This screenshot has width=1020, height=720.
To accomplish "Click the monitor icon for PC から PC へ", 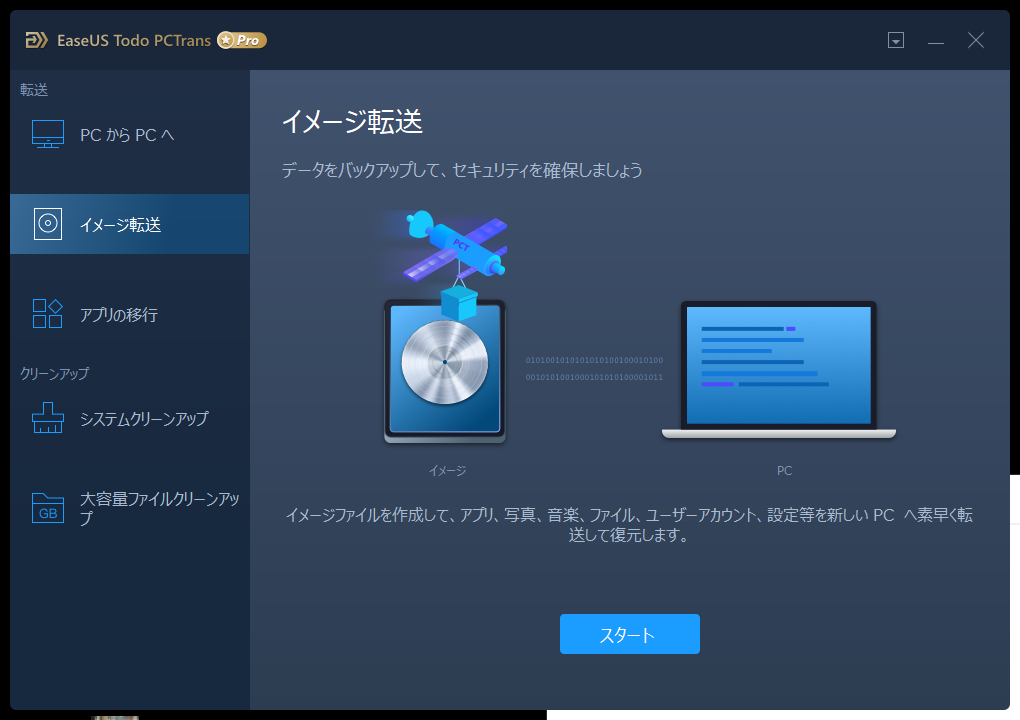I will click(x=48, y=134).
